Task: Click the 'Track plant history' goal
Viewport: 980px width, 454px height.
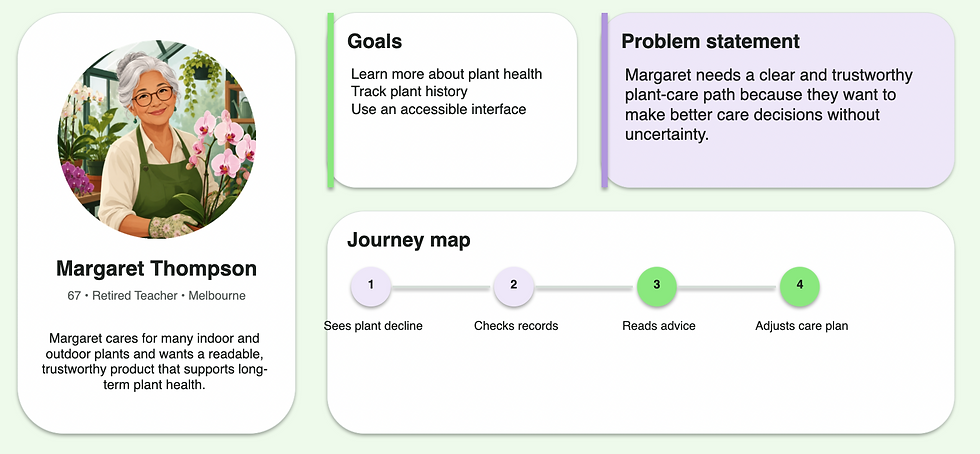Action: (409, 91)
